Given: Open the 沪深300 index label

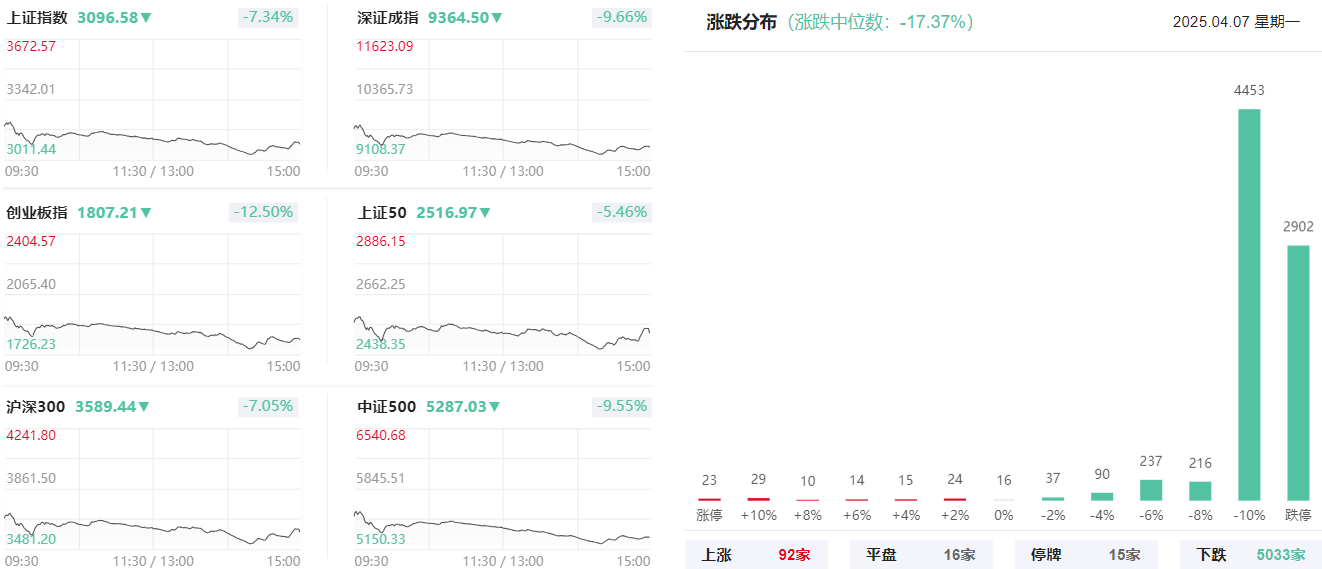Looking at the screenshot, I should [x=35, y=406].
